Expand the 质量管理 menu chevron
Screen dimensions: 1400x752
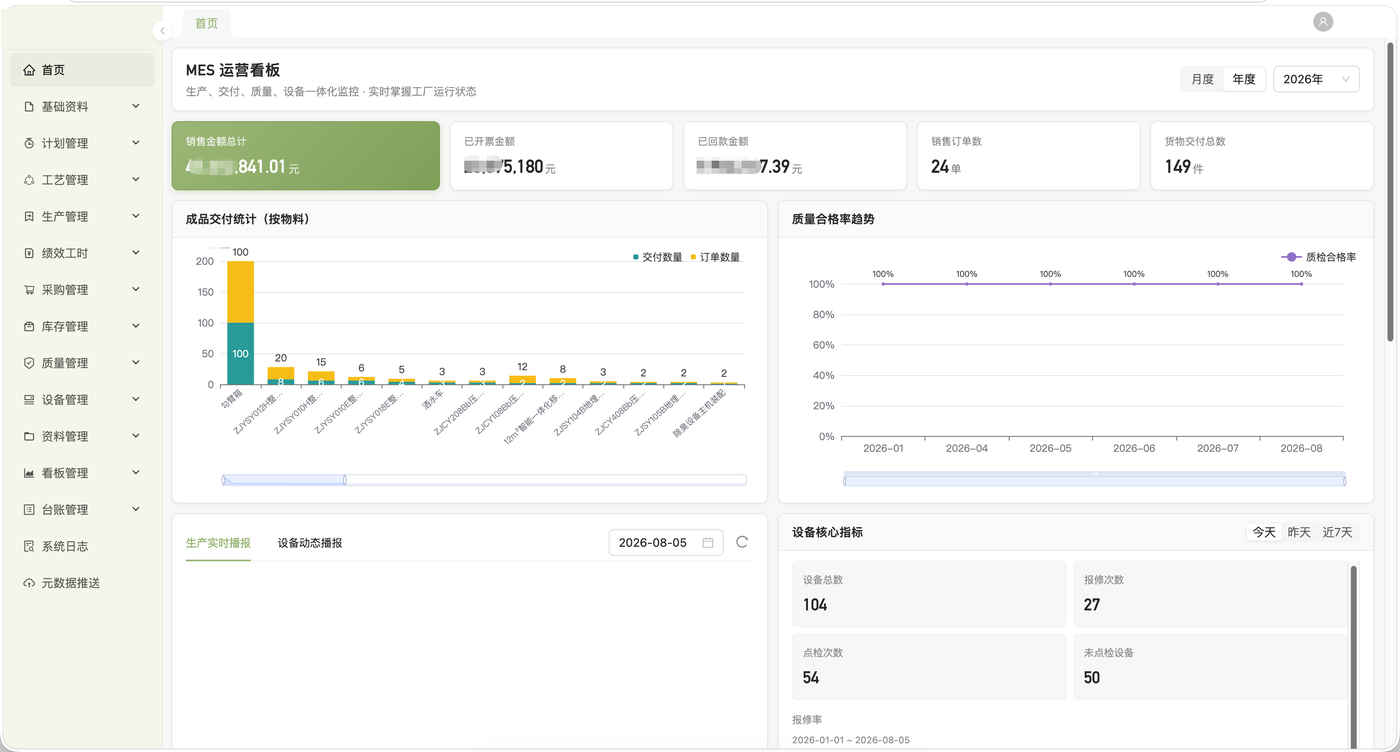(136, 363)
